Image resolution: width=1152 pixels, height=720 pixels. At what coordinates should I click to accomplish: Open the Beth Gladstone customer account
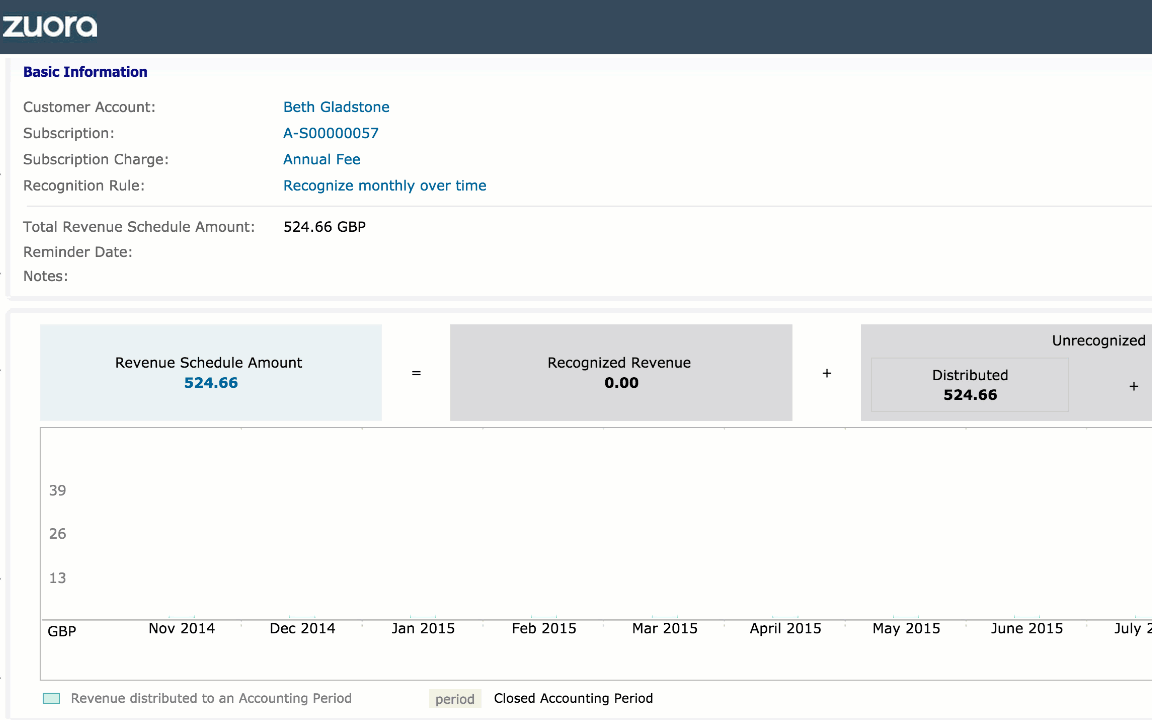click(x=336, y=107)
